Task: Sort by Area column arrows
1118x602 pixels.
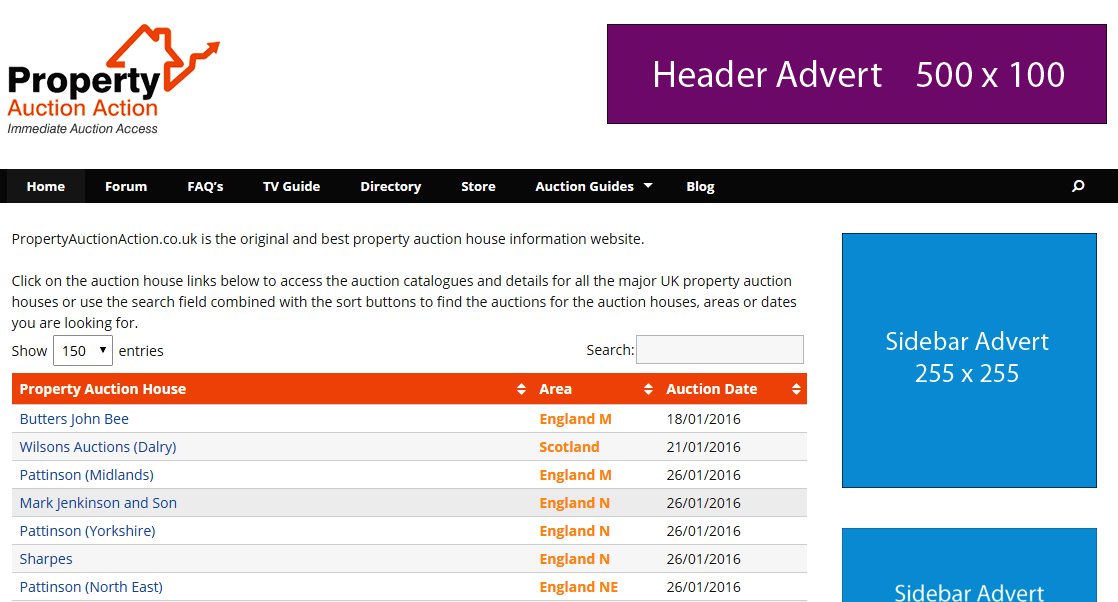Action: coord(648,389)
